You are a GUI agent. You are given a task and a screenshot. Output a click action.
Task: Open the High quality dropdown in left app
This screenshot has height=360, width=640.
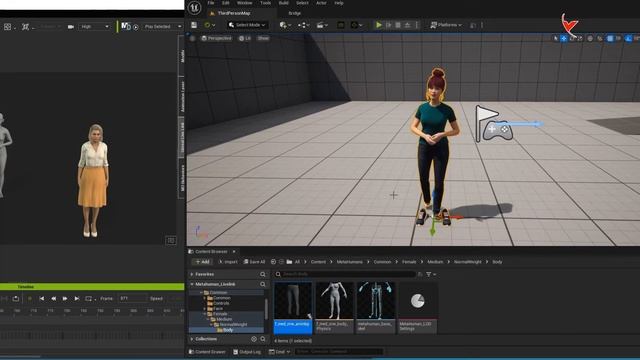click(95, 27)
